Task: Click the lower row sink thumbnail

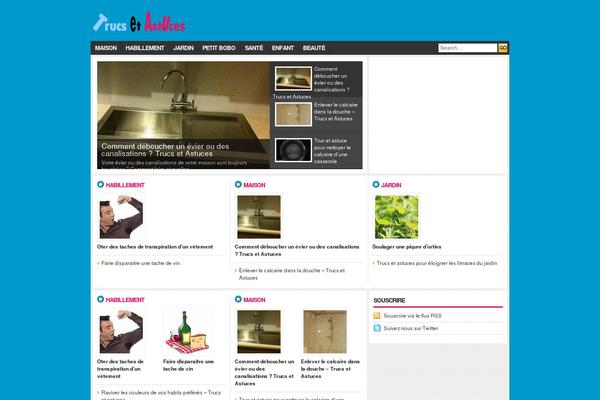Action: click(259, 331)
